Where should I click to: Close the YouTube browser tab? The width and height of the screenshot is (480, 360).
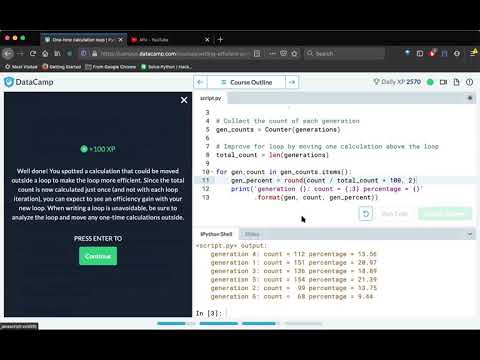click(207, 40)
